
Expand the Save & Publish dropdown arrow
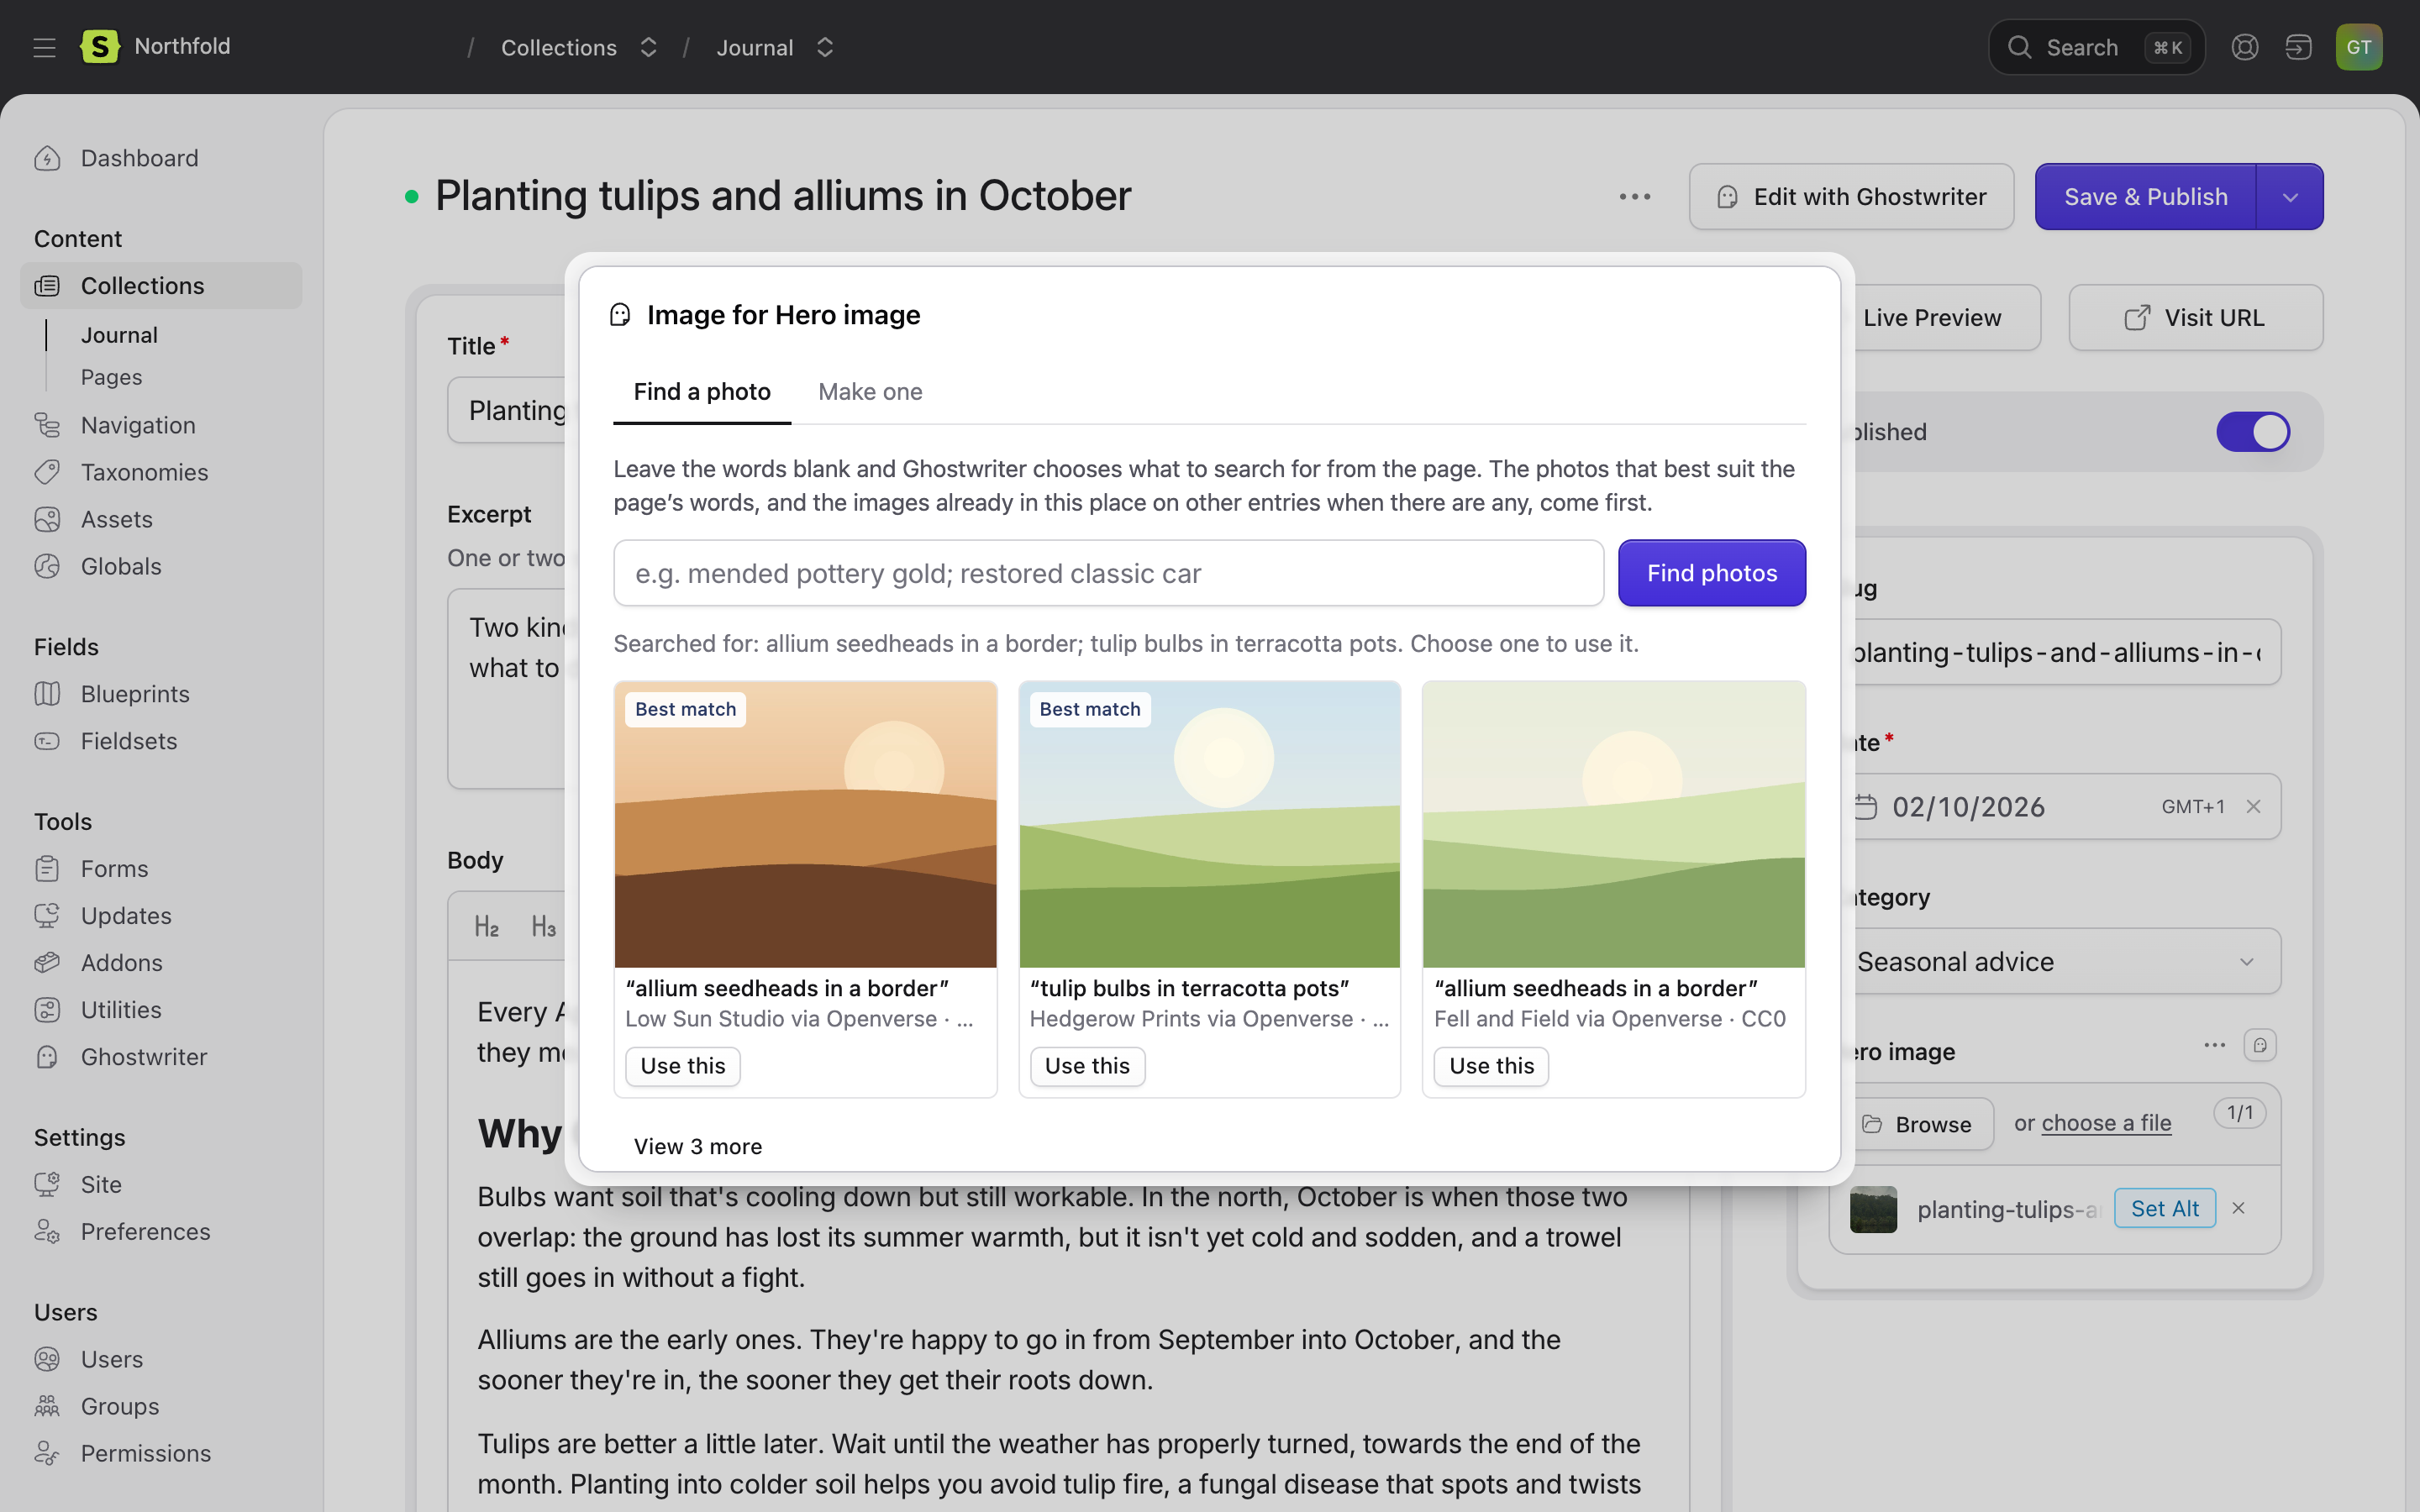2289,197
